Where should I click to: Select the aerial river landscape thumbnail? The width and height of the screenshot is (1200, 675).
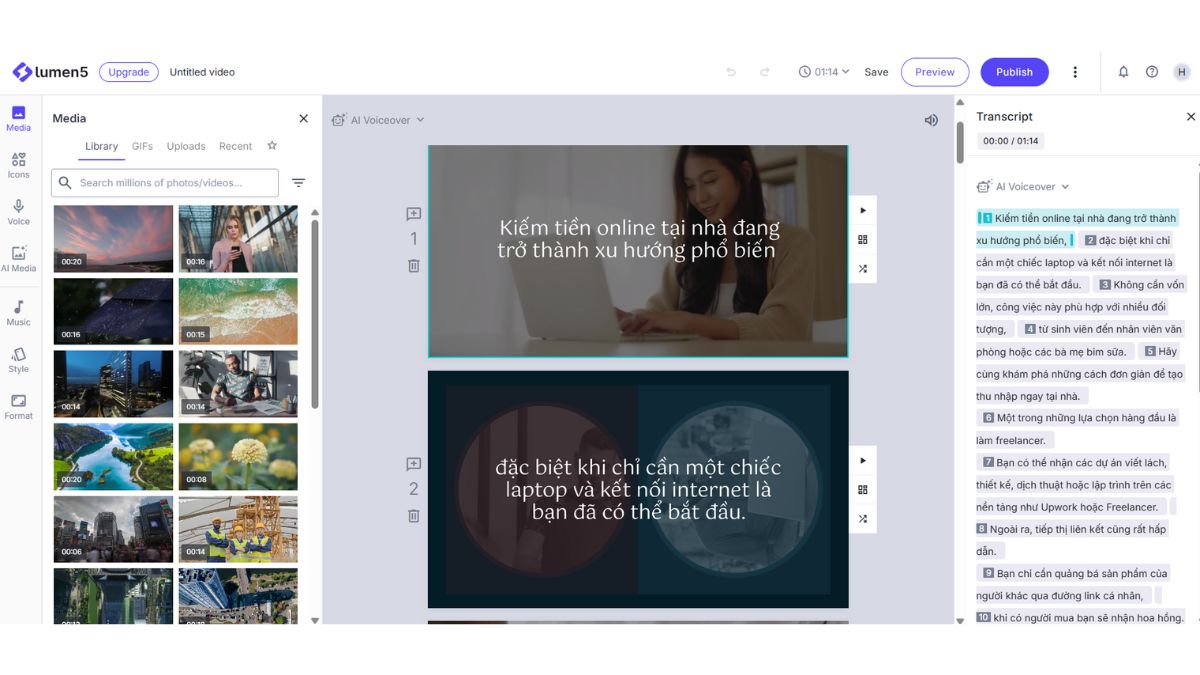113,456
